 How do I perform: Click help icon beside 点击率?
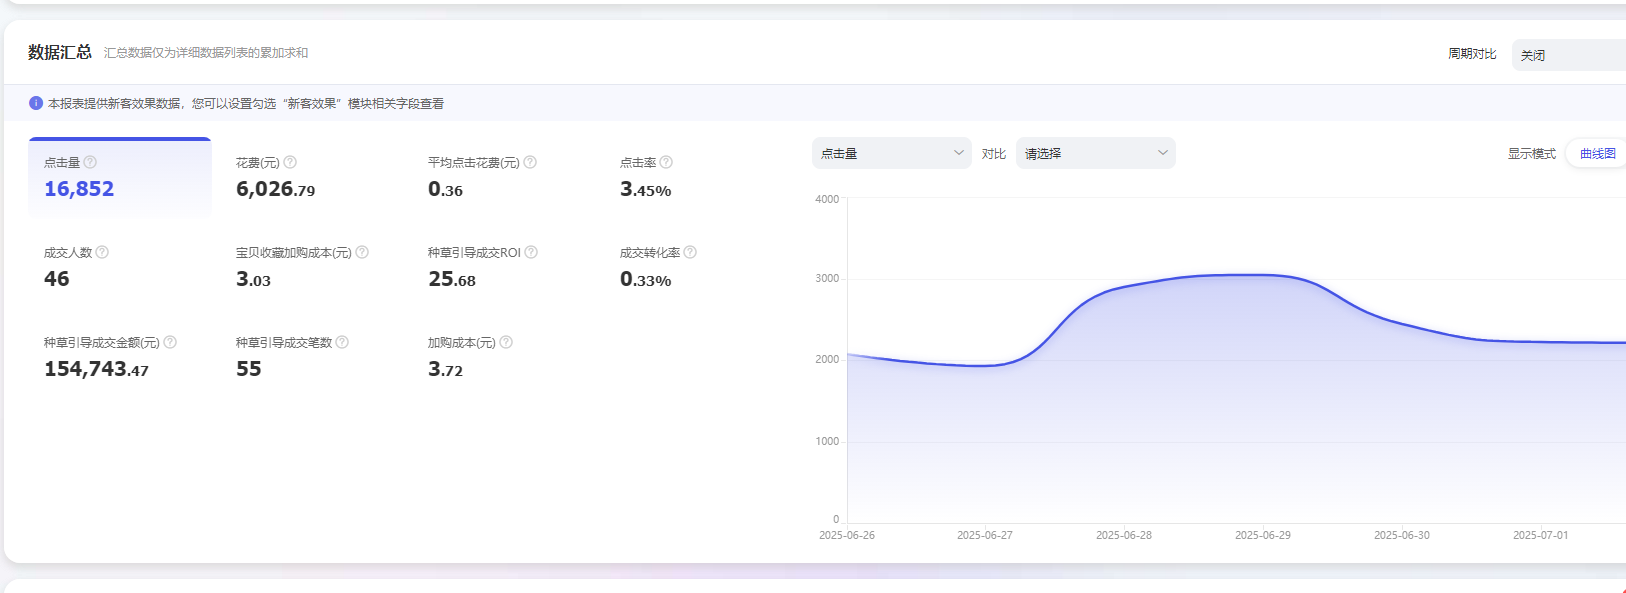coord(666,162)
